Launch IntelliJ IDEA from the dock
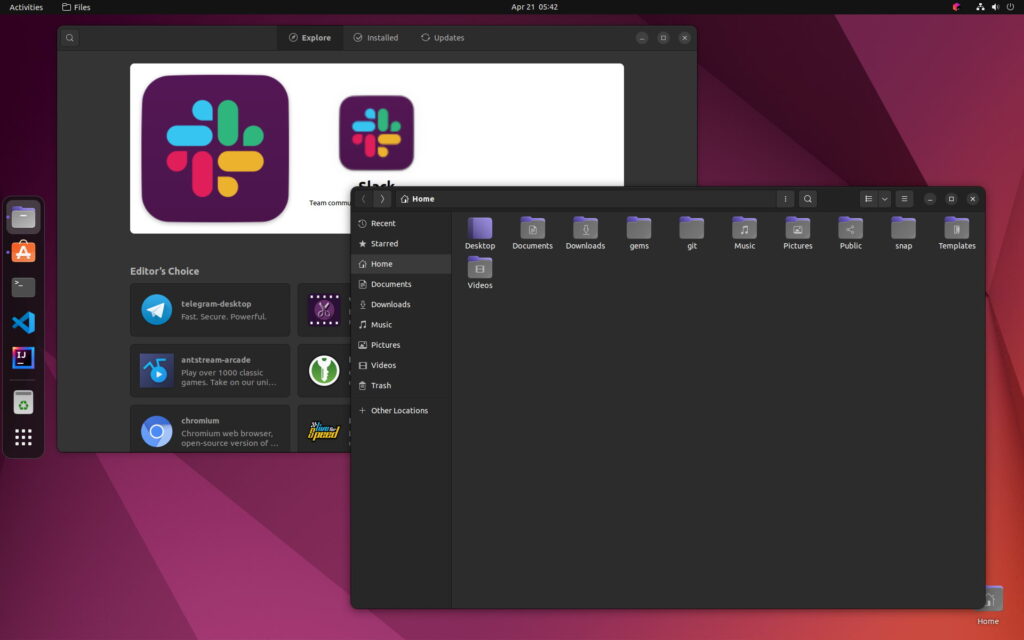The width and height of the screenshot is (1024, 640). tap(24, 358)
